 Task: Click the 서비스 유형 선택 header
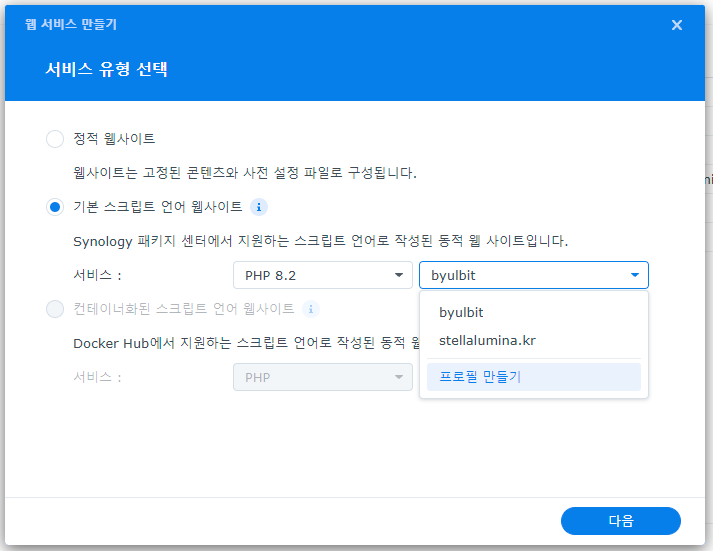pyautogui.click(x=106, y=70)
